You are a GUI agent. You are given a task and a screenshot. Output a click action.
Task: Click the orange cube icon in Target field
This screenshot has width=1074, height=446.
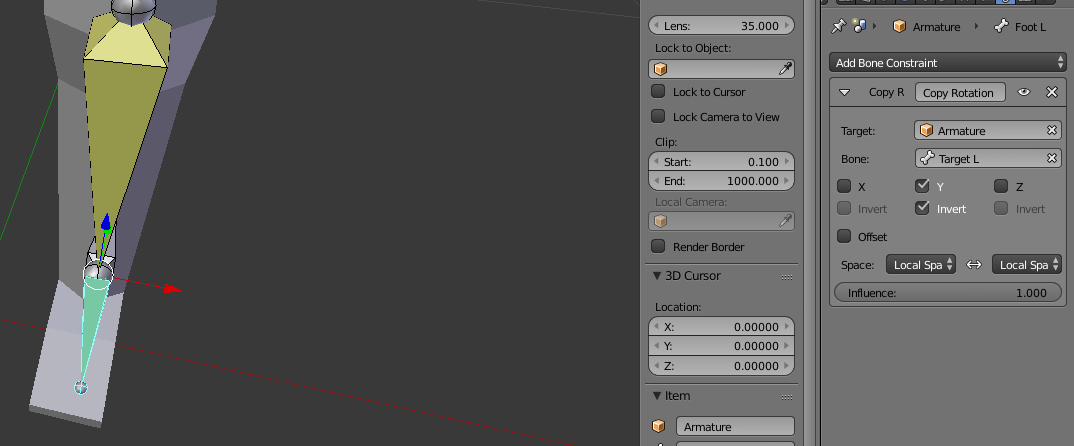pos(927,130)
